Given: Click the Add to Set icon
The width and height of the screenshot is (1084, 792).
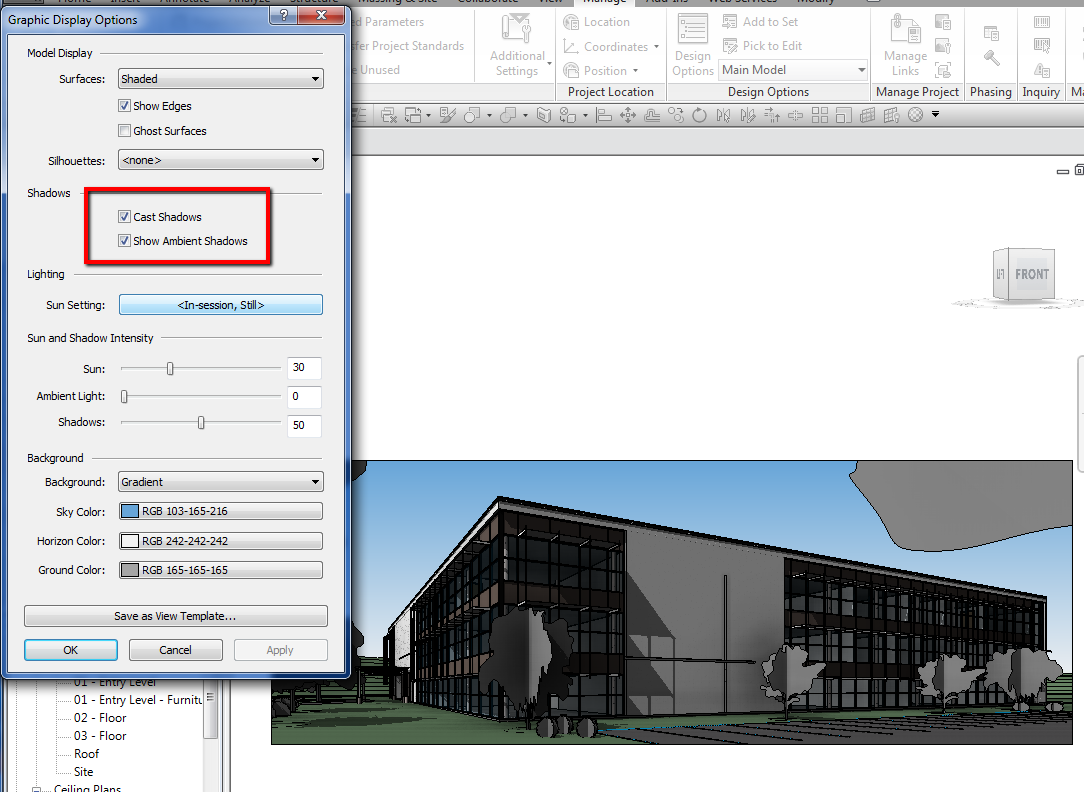Looking at the screenshot, I should (730, 22).
